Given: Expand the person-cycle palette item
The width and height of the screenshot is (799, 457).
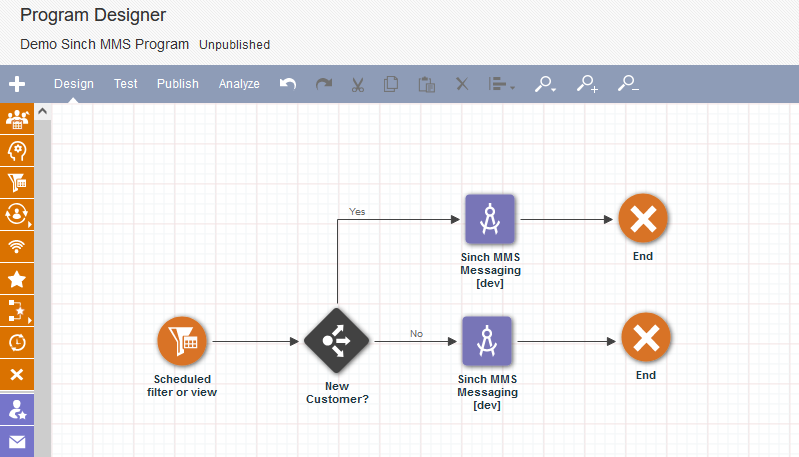Looking at the screenshot, I should pos(17,215).
